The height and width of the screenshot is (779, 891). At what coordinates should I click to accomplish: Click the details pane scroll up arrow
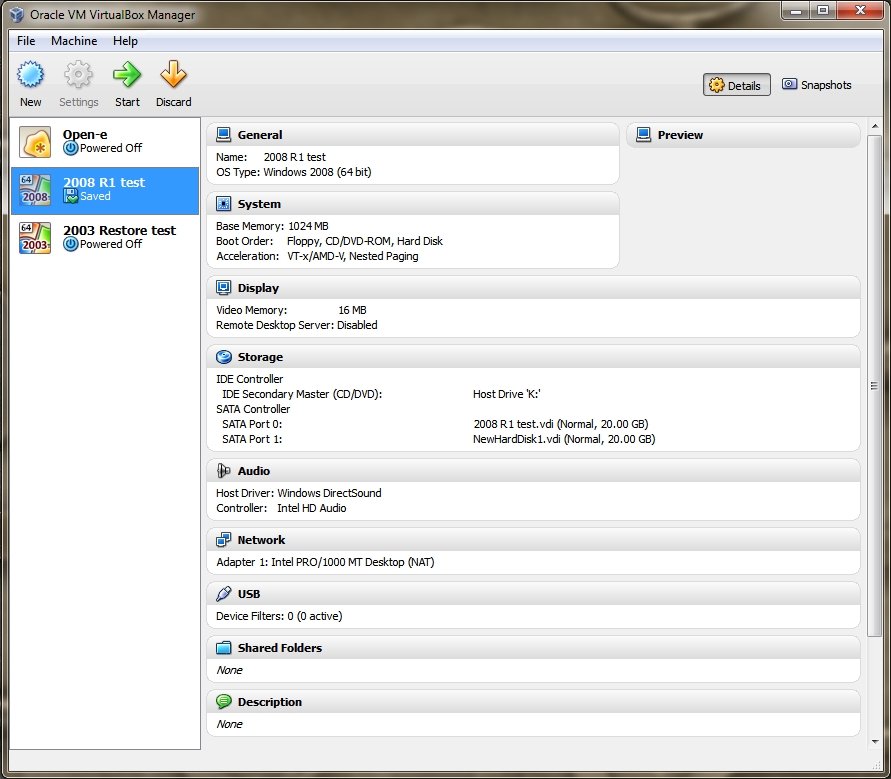click(x=875, y=126)
